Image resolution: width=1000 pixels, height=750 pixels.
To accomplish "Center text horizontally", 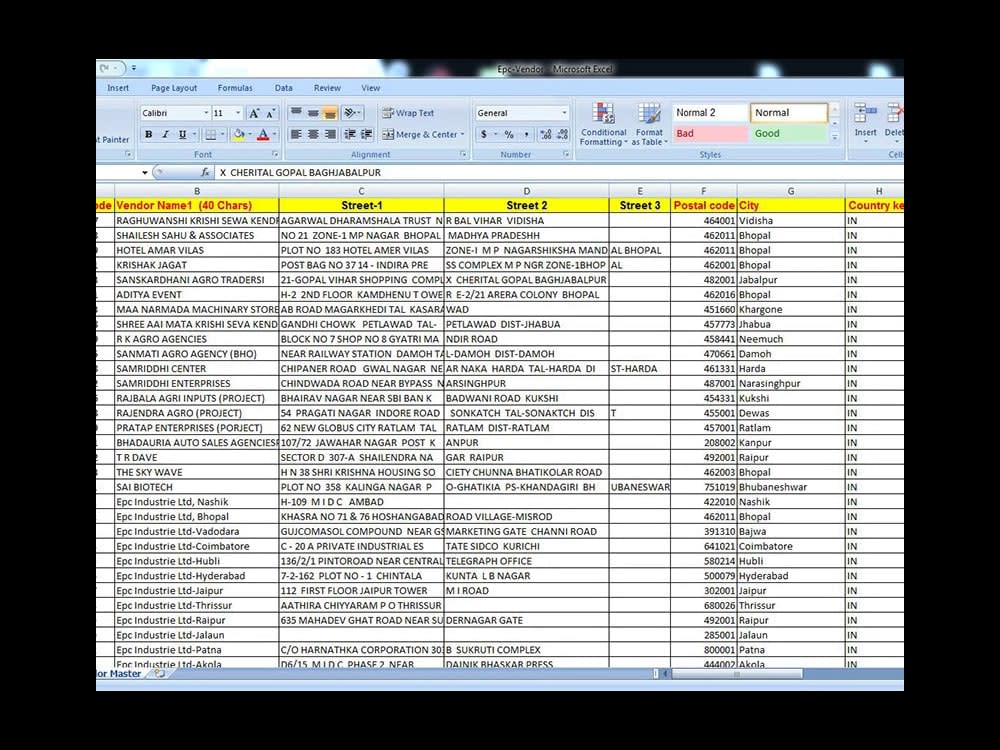I will pyautogui.click(x=313, y=135).
